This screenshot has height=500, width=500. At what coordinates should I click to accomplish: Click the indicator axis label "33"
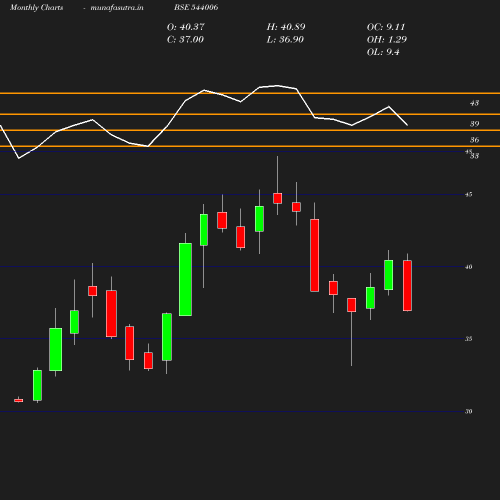pyautogui.click(x=474, y=156)
